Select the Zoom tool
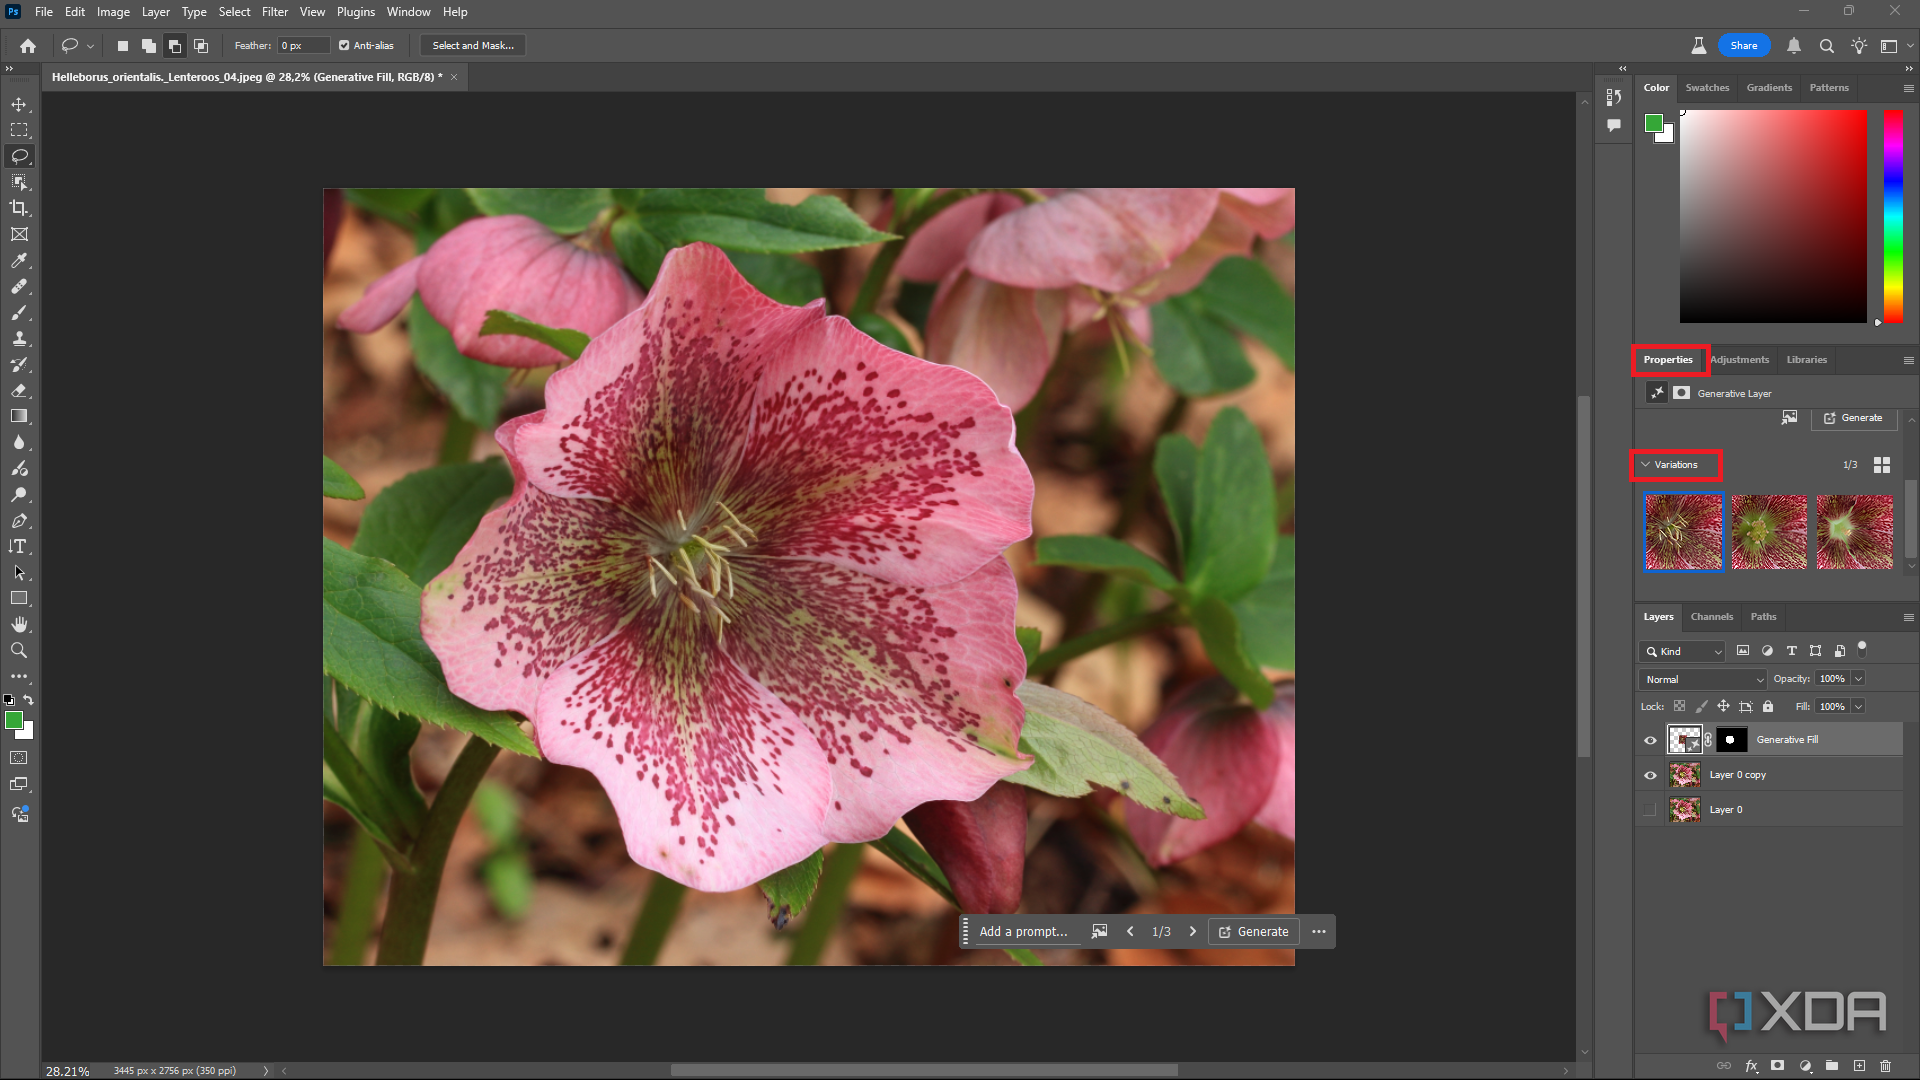This screenshot has height=1080, width=1920. tap(19, 650)
